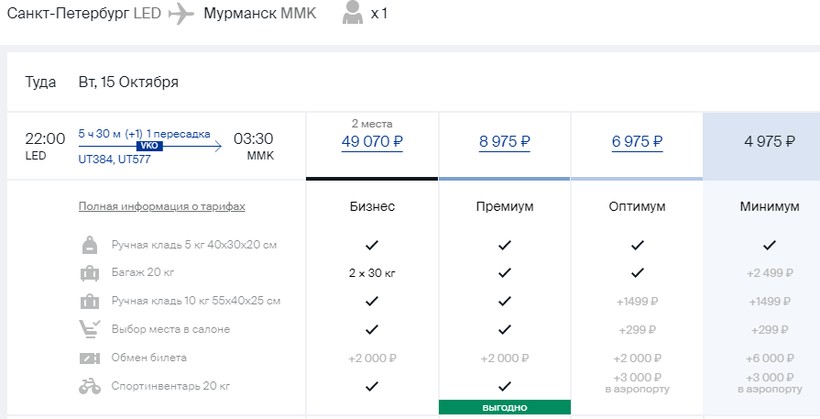Image resolution: width=820 pixels, height=419 pixels.
Task: Click the airplane icon between city names
Action: pyautogui.click(x=181, y=15)
